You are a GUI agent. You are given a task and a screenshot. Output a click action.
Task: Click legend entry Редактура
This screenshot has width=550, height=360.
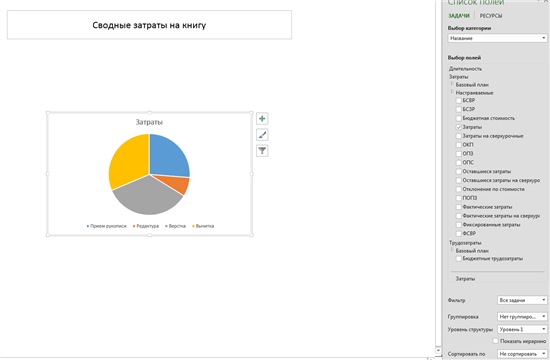pyautogui.click(x=146, y=226)
